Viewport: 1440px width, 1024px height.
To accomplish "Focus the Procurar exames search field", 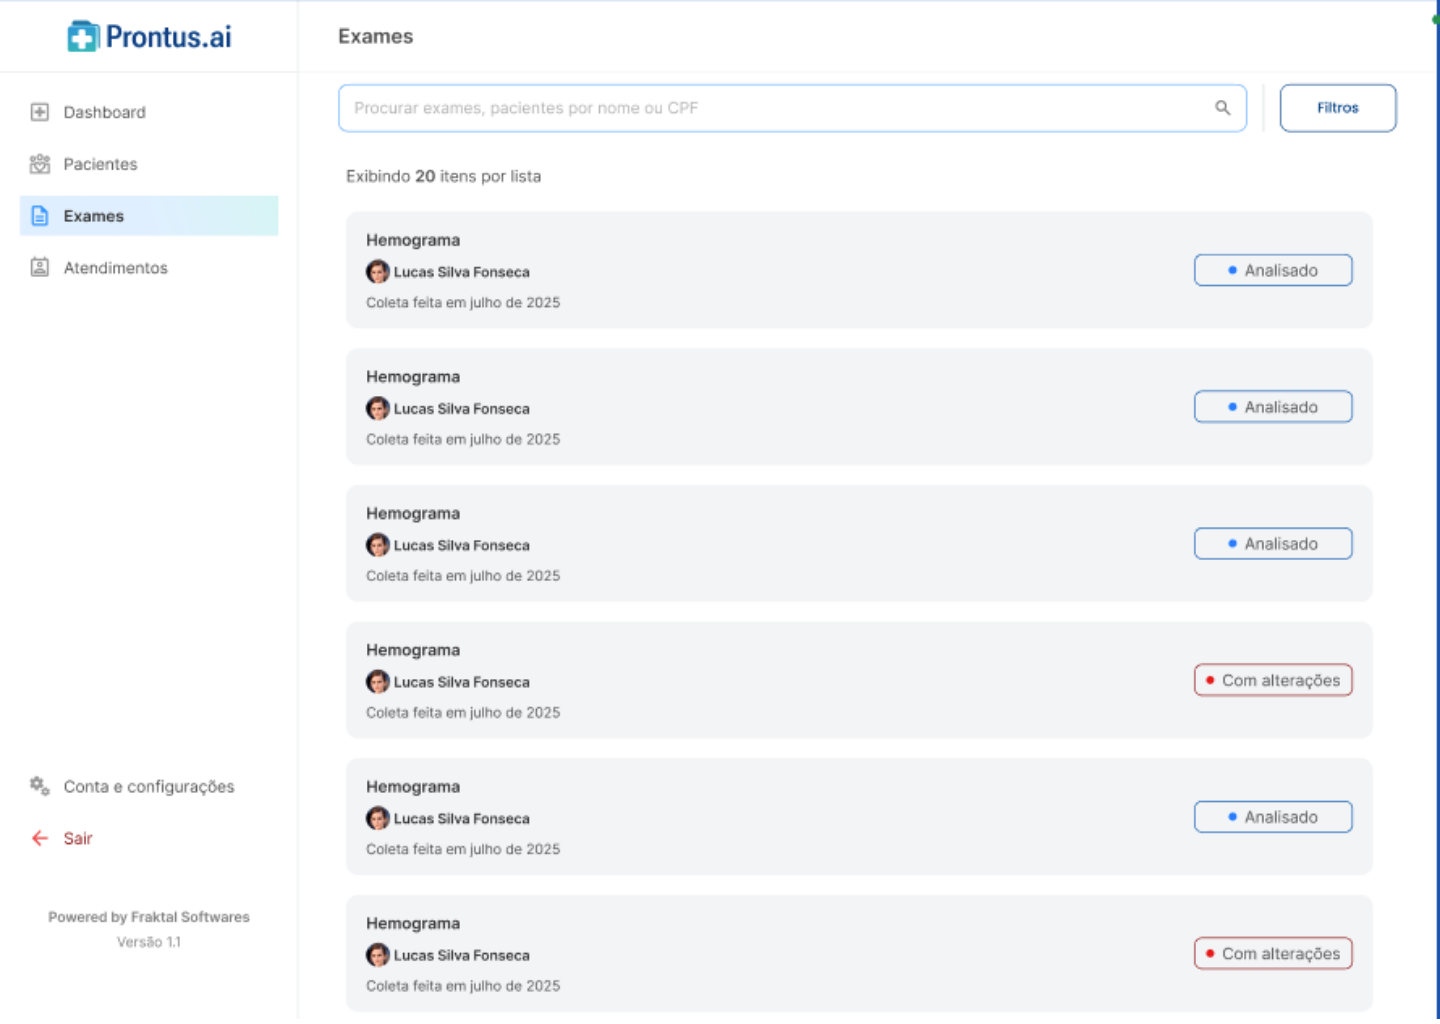I will coord(792,108).
